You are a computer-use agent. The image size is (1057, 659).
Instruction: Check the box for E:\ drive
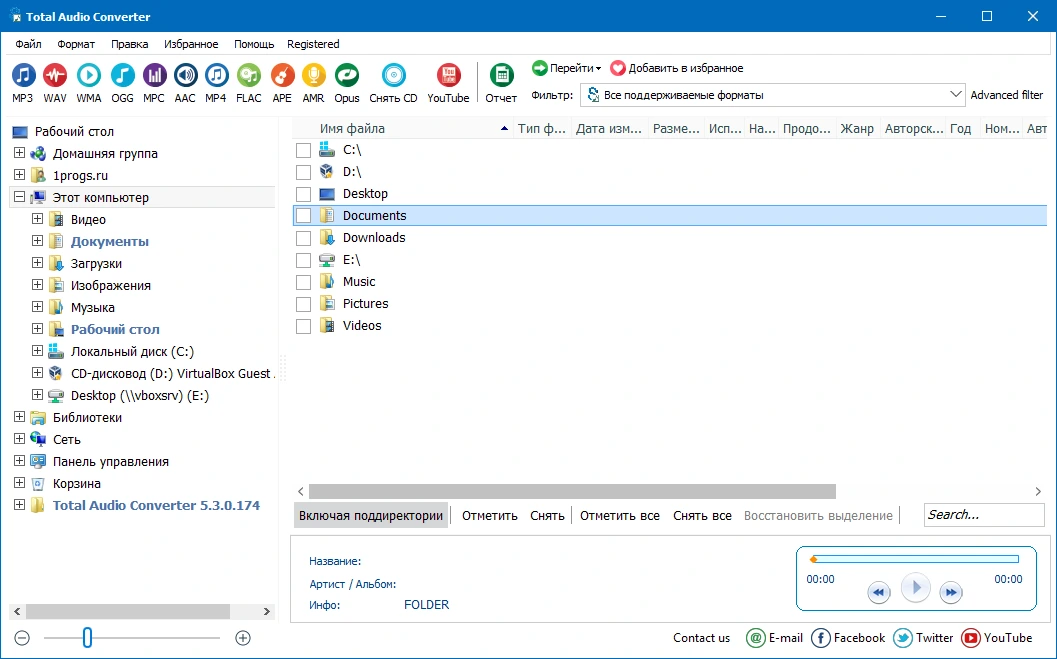[x=303, y=260]
